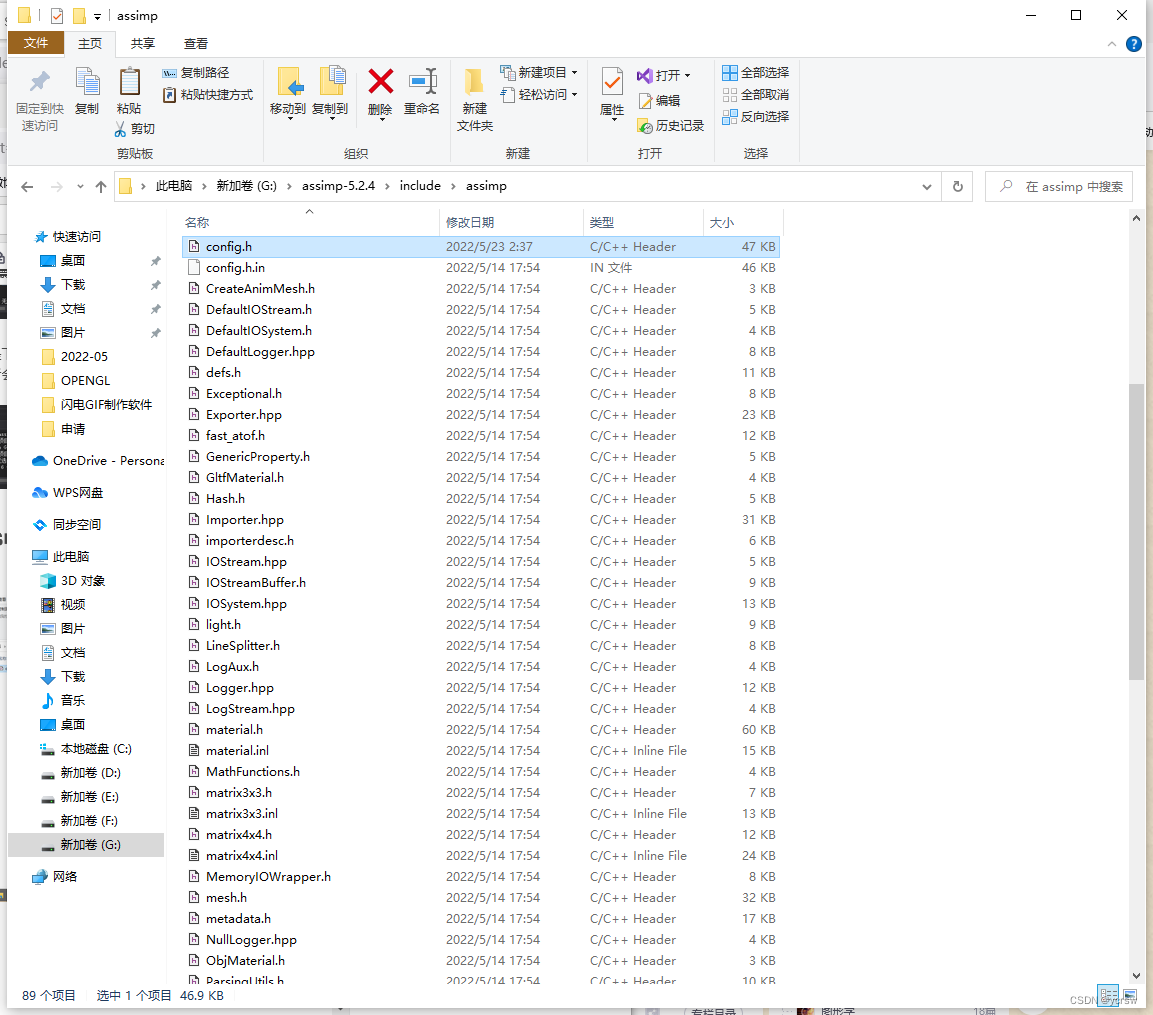The width and height of the screenshot is (1153, 1015).
Task: Open the Properties (属性) icon
Action: (x=612, y=82)
